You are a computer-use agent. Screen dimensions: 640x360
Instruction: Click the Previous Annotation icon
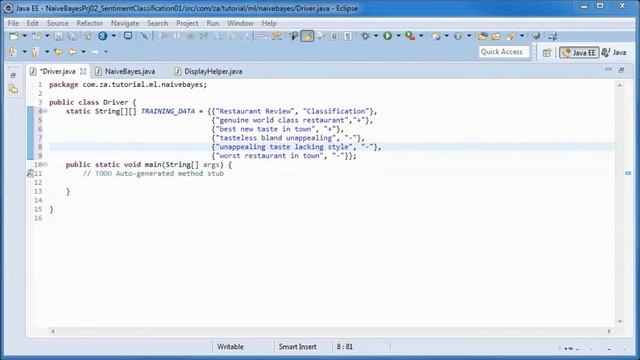[x=36, y=52]
